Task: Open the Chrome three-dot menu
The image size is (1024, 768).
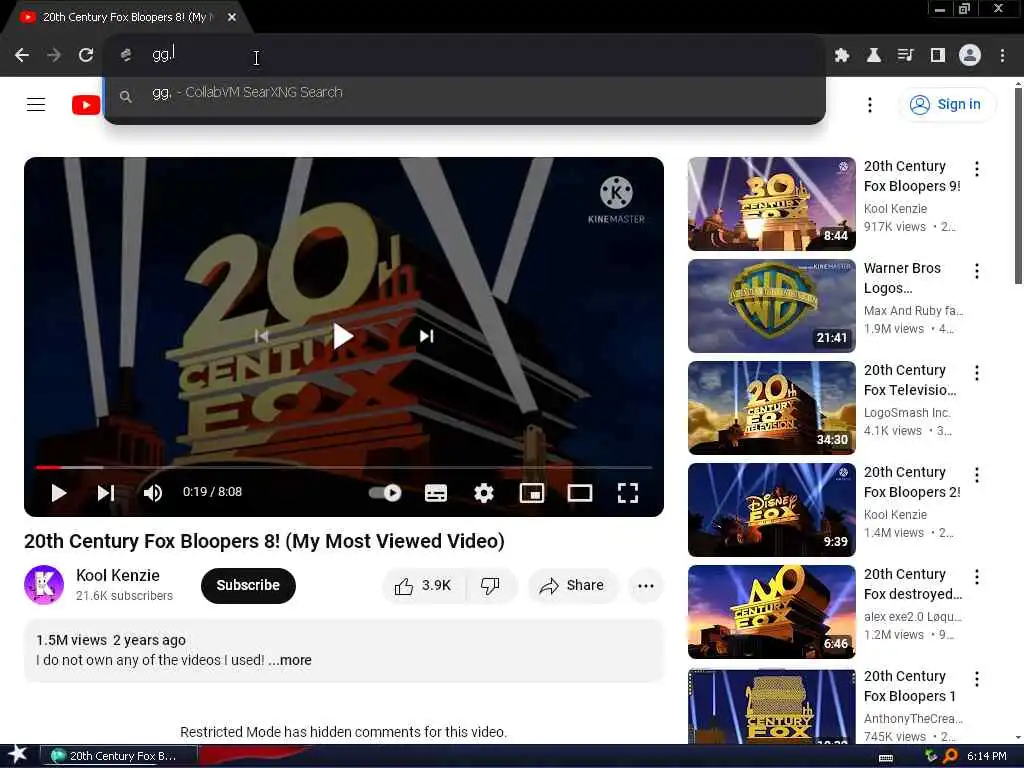Action: coord(1002,56)
